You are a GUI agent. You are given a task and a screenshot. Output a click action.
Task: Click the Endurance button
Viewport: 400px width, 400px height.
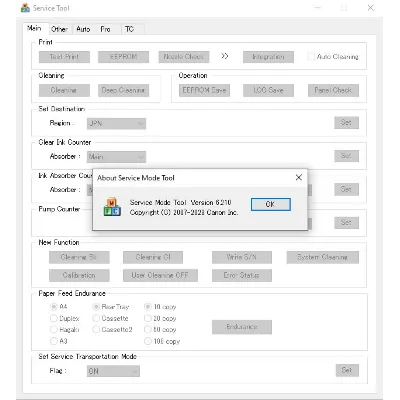pyautogui.click(x=242, y=327)
